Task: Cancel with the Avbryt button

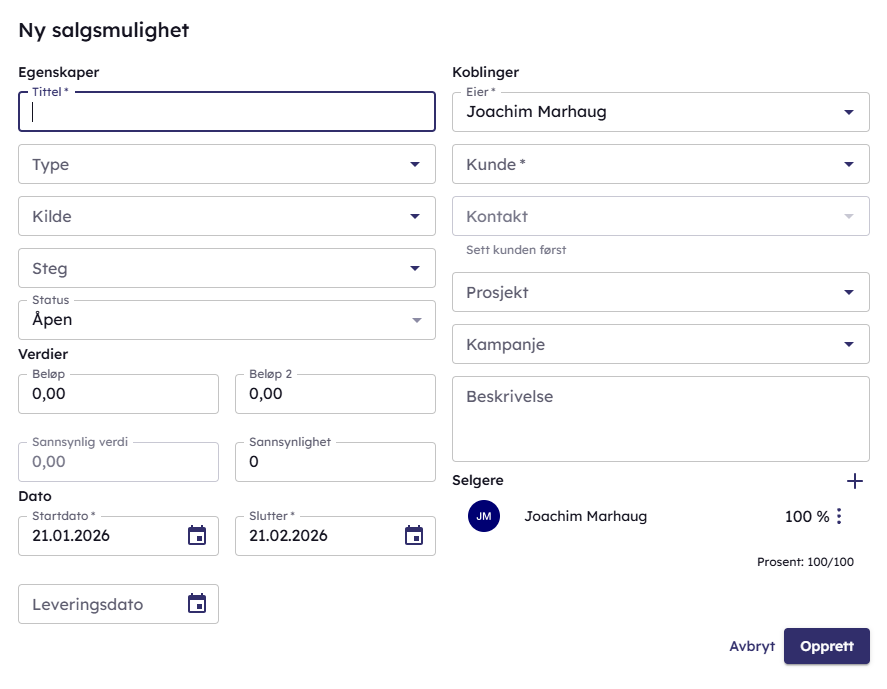Action: [x=752, y=647]
